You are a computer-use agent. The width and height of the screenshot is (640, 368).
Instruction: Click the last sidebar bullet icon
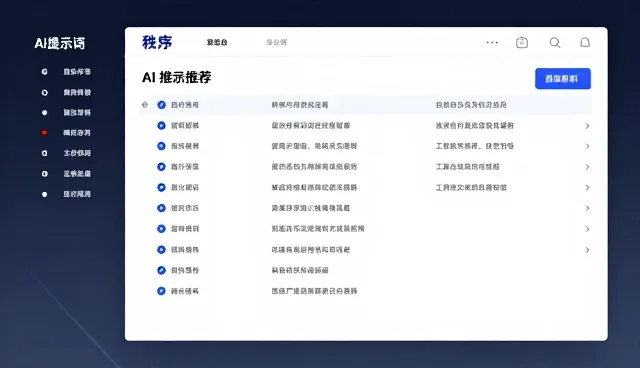44,194
